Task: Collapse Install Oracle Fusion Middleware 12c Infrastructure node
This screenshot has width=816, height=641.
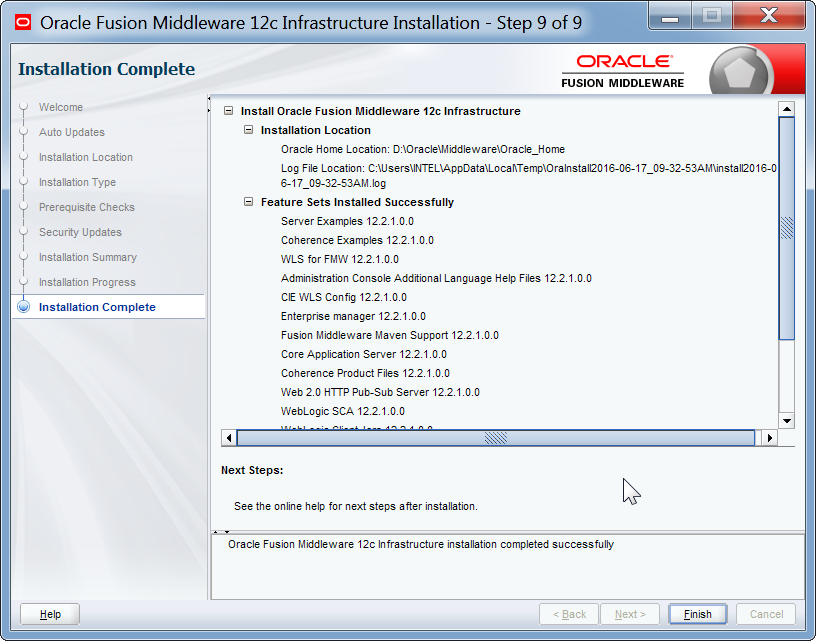Action: coord(228,111)
